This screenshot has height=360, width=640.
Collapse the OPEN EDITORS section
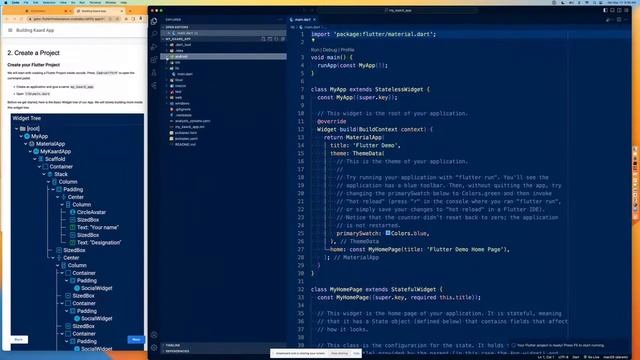223,27
